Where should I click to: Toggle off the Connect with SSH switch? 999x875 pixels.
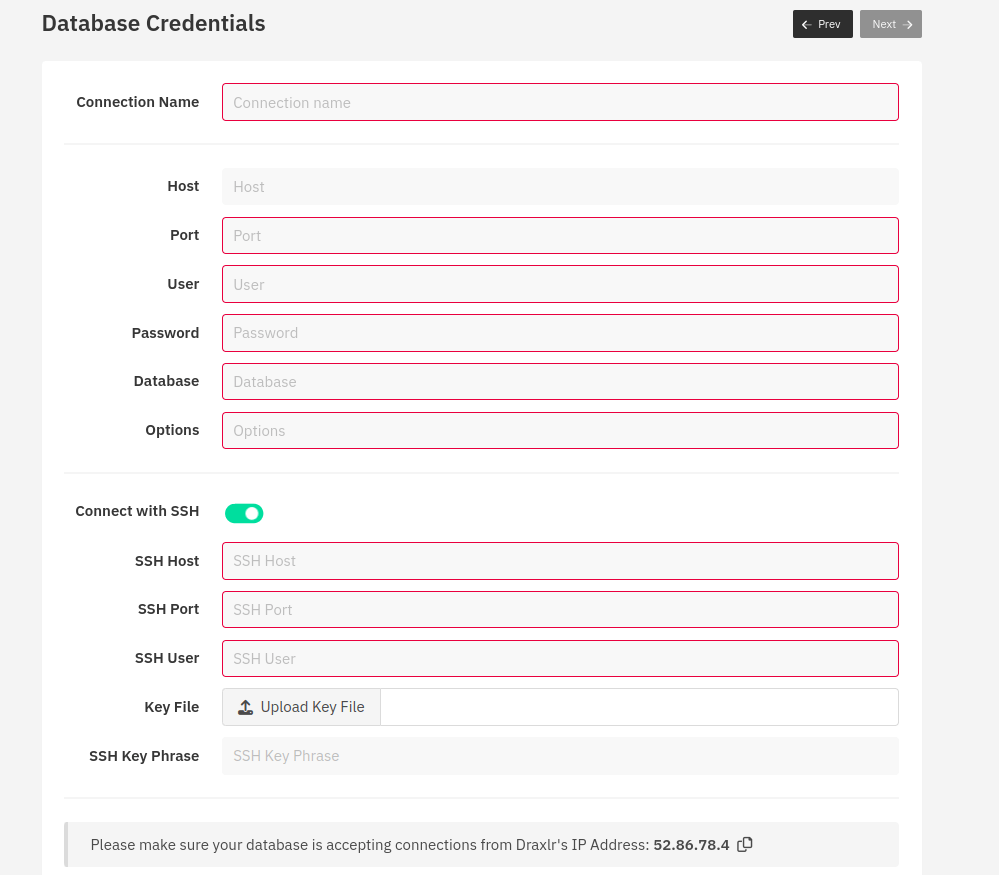[x=244, y=513]
